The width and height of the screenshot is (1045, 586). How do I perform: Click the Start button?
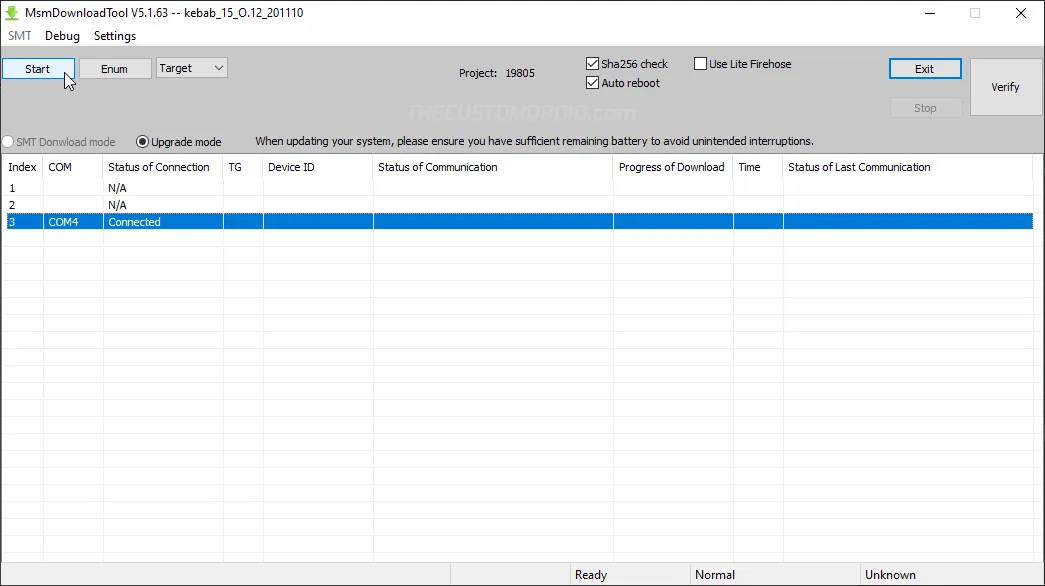(38, 68)
